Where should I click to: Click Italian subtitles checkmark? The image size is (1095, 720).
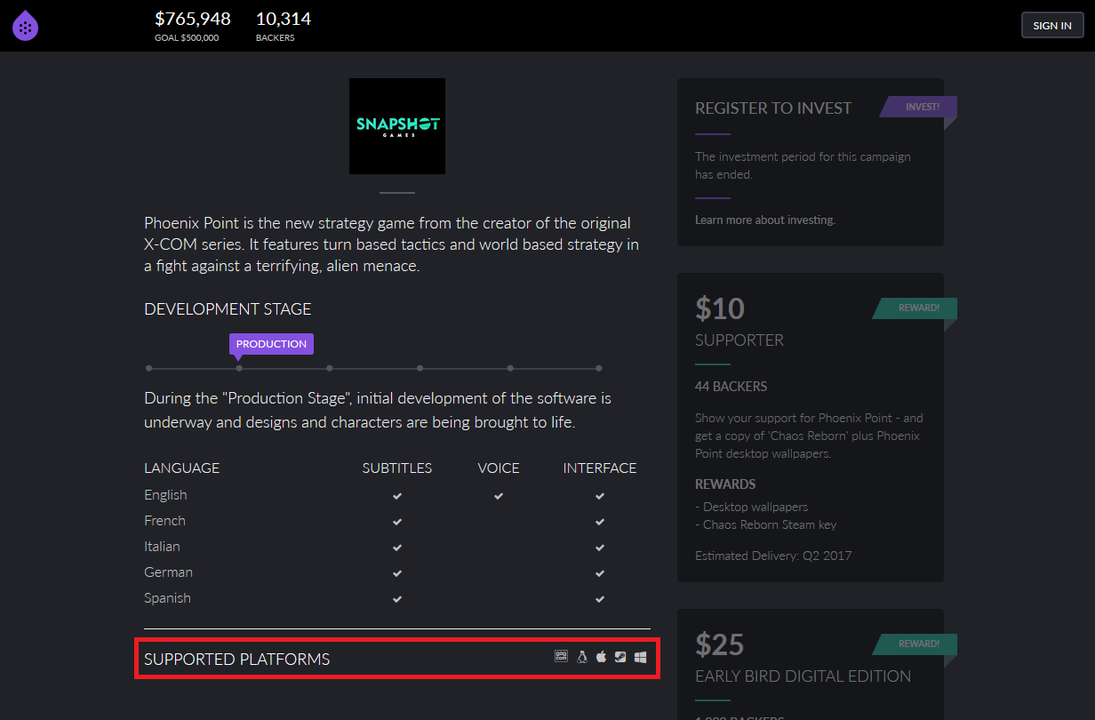point(397,548)
